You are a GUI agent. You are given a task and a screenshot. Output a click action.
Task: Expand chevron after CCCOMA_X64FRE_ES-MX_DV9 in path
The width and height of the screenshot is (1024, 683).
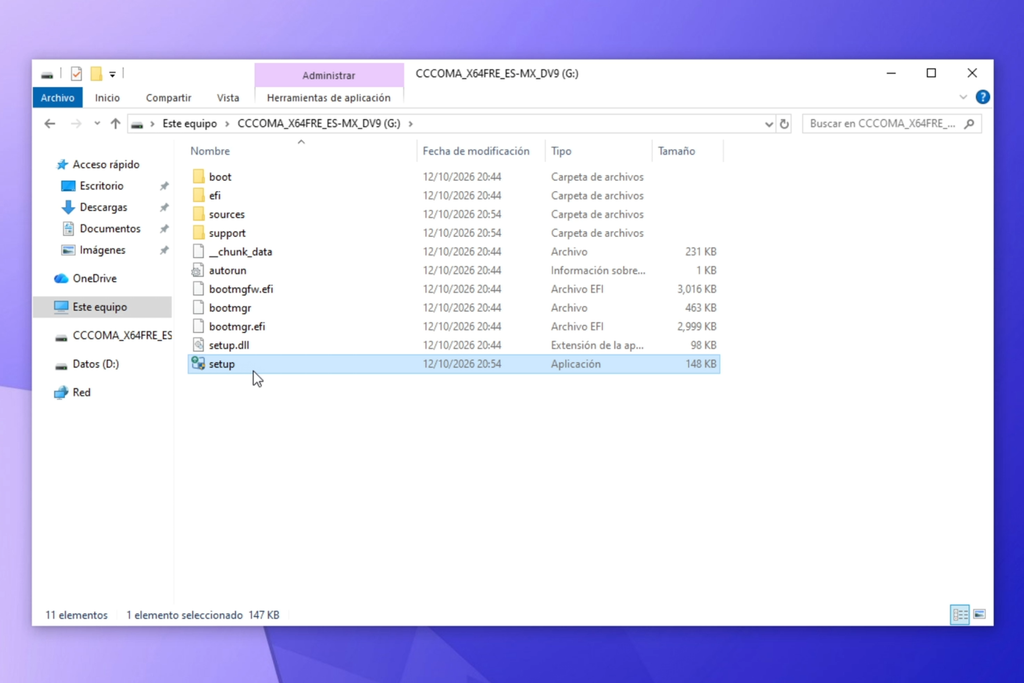click(x=411, y=123)
